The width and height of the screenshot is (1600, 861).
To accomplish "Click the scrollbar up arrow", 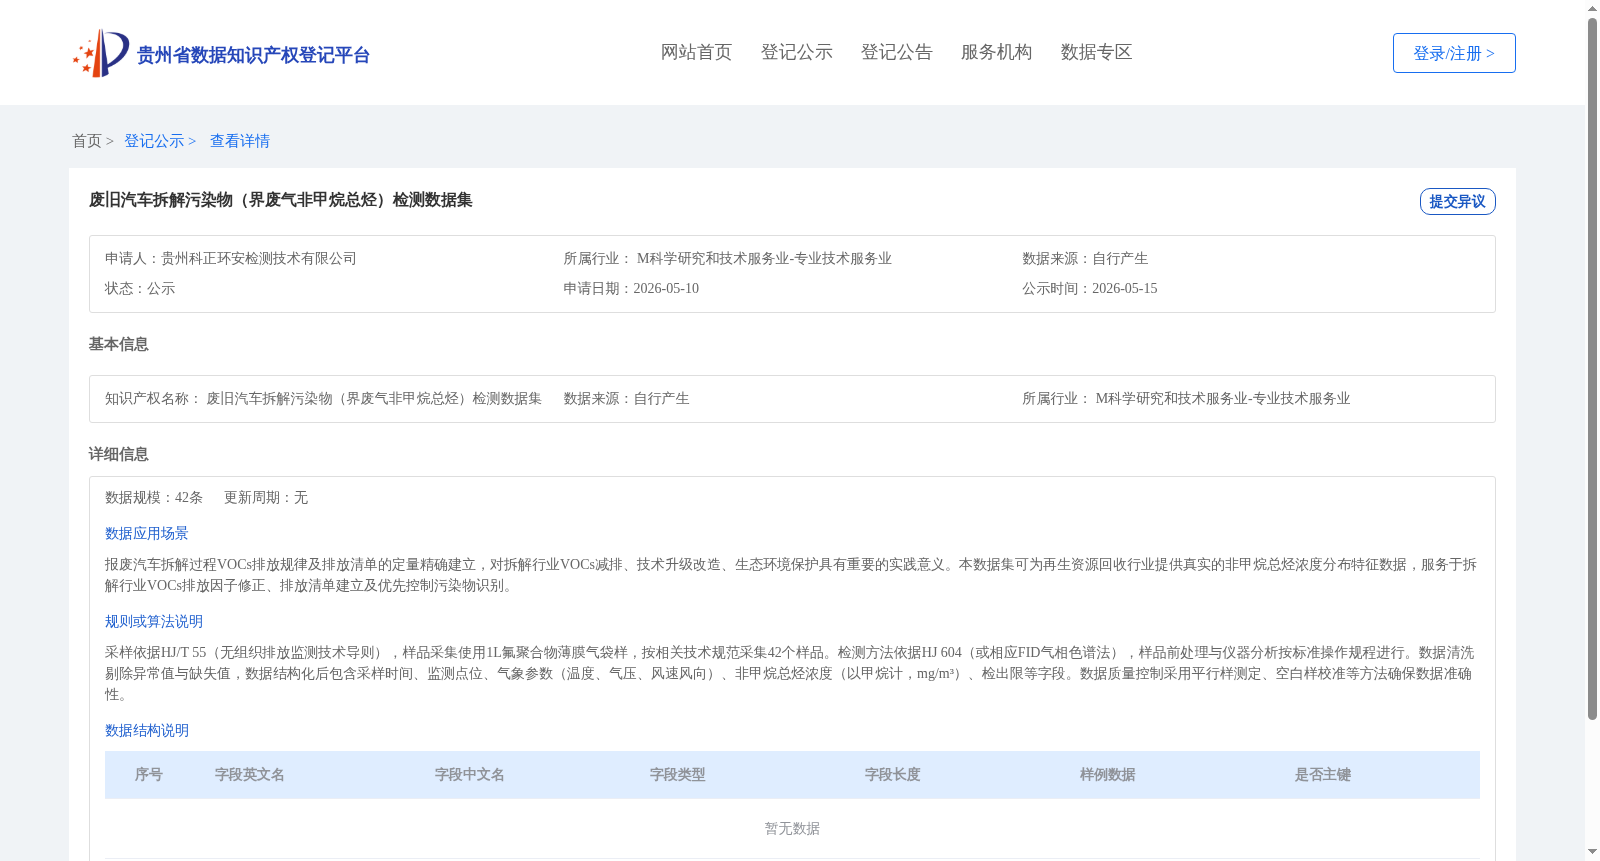I will 1592,8.
